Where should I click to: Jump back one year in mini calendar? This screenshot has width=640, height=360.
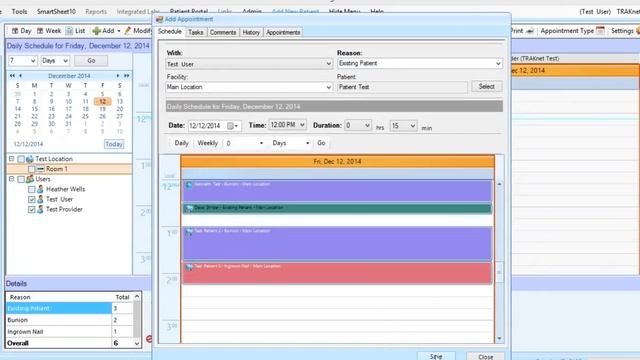pyautogui.click(x=12, y=76)
